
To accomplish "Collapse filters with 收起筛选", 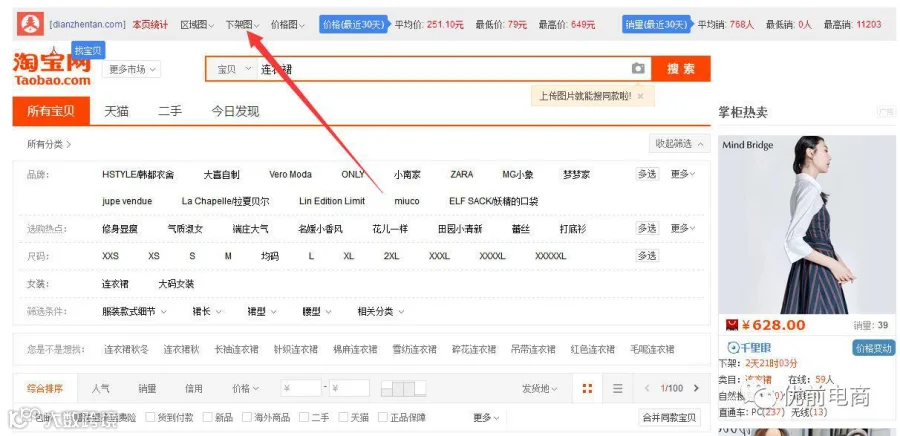I will click(679, 143).
